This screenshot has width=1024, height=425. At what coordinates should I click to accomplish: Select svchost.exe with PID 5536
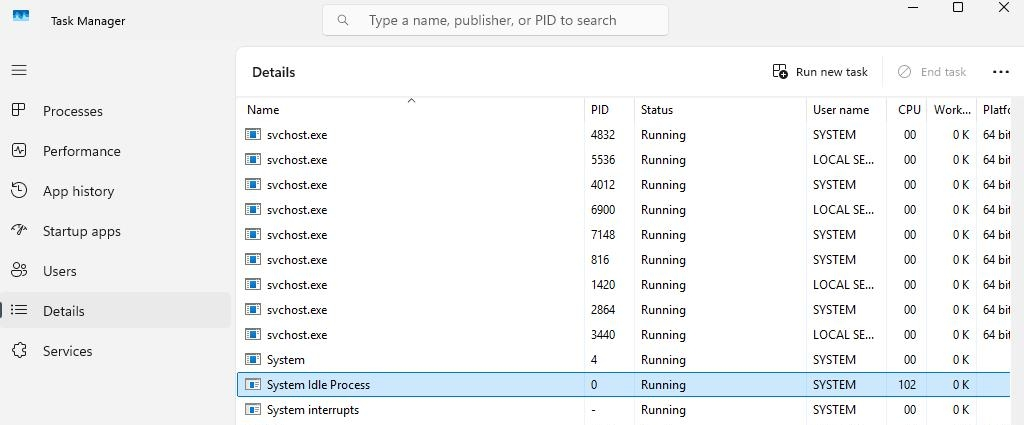(626, 160)
